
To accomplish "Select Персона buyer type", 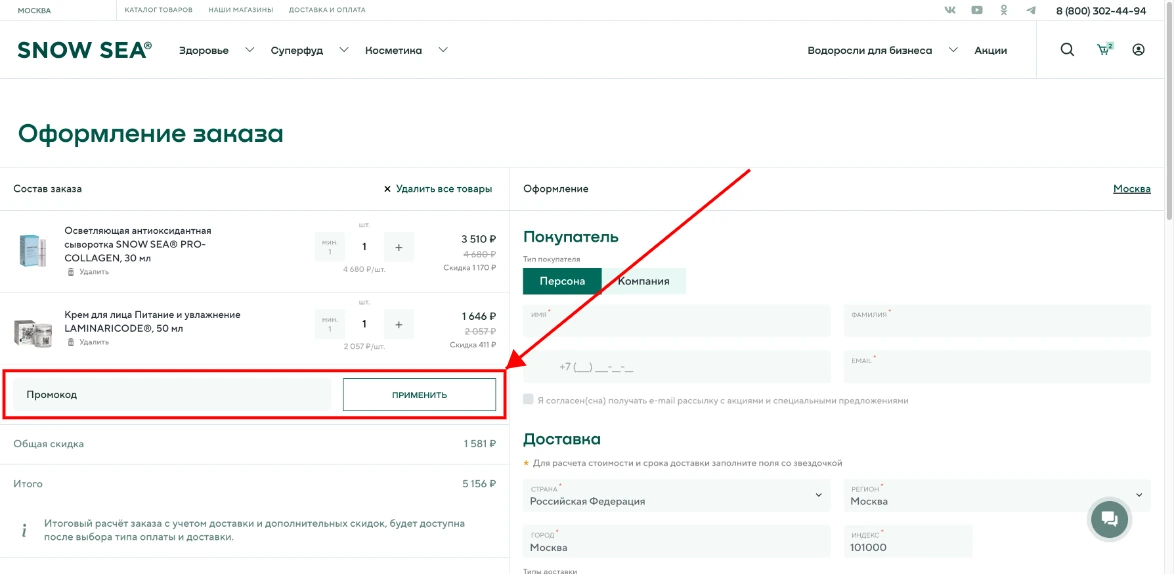I will (x=562, y=281).
